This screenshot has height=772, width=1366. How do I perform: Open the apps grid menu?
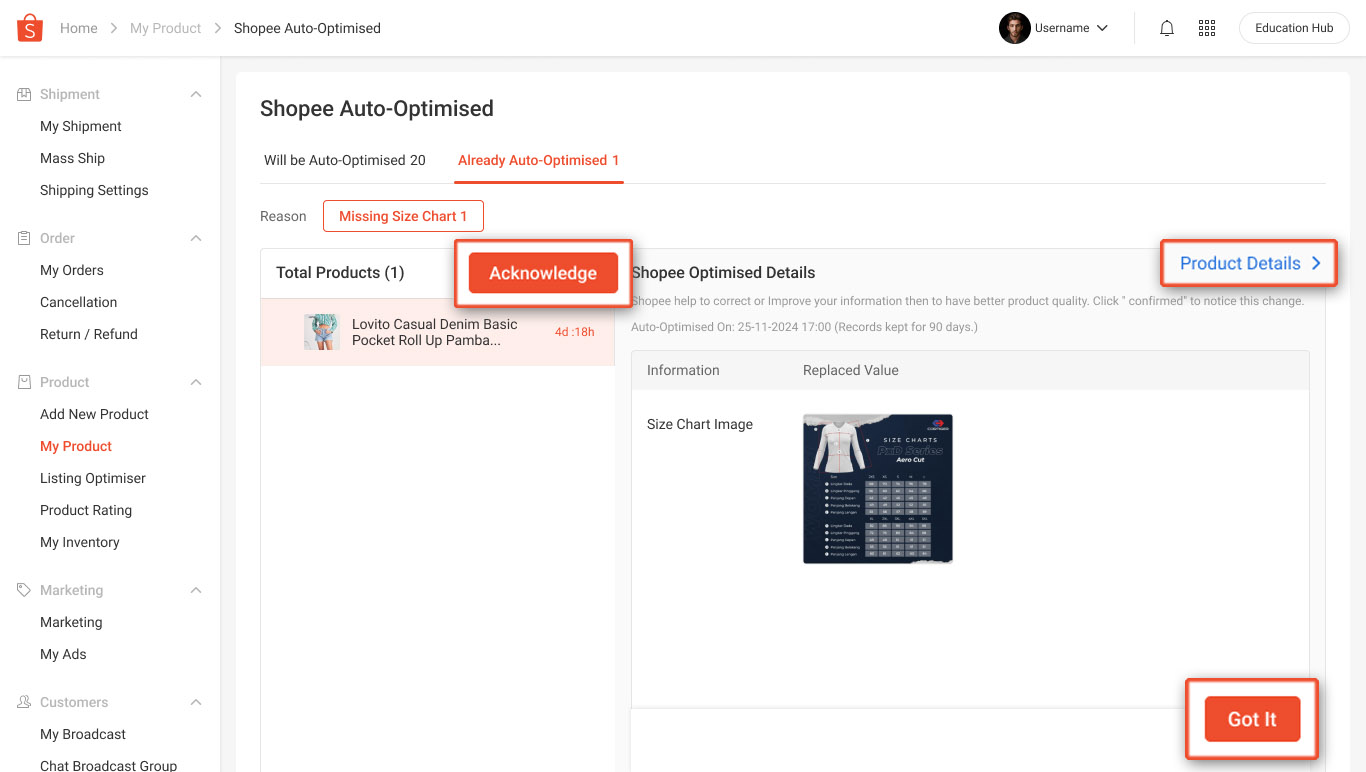pyautogui.click(x=1207, y=28)
